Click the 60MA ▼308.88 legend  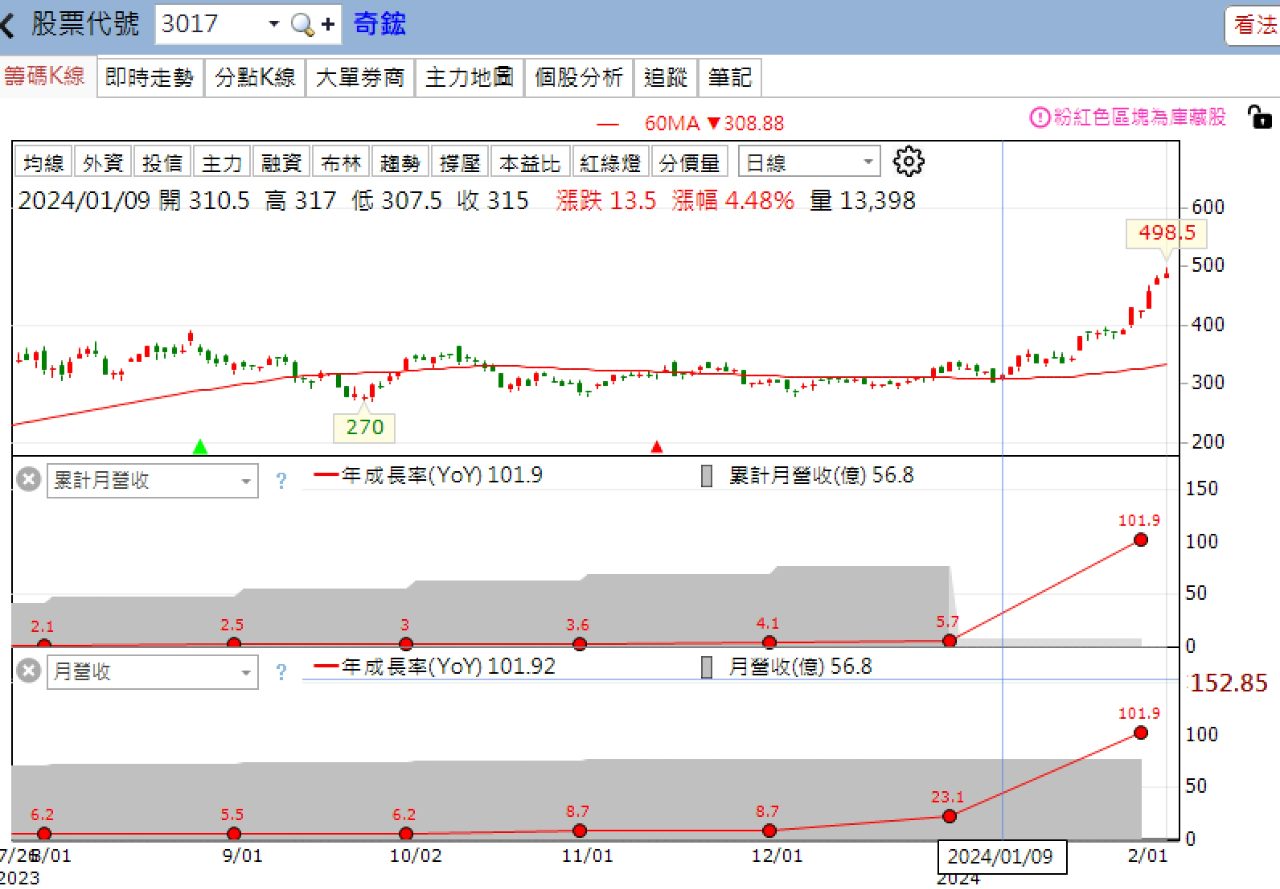690,123
